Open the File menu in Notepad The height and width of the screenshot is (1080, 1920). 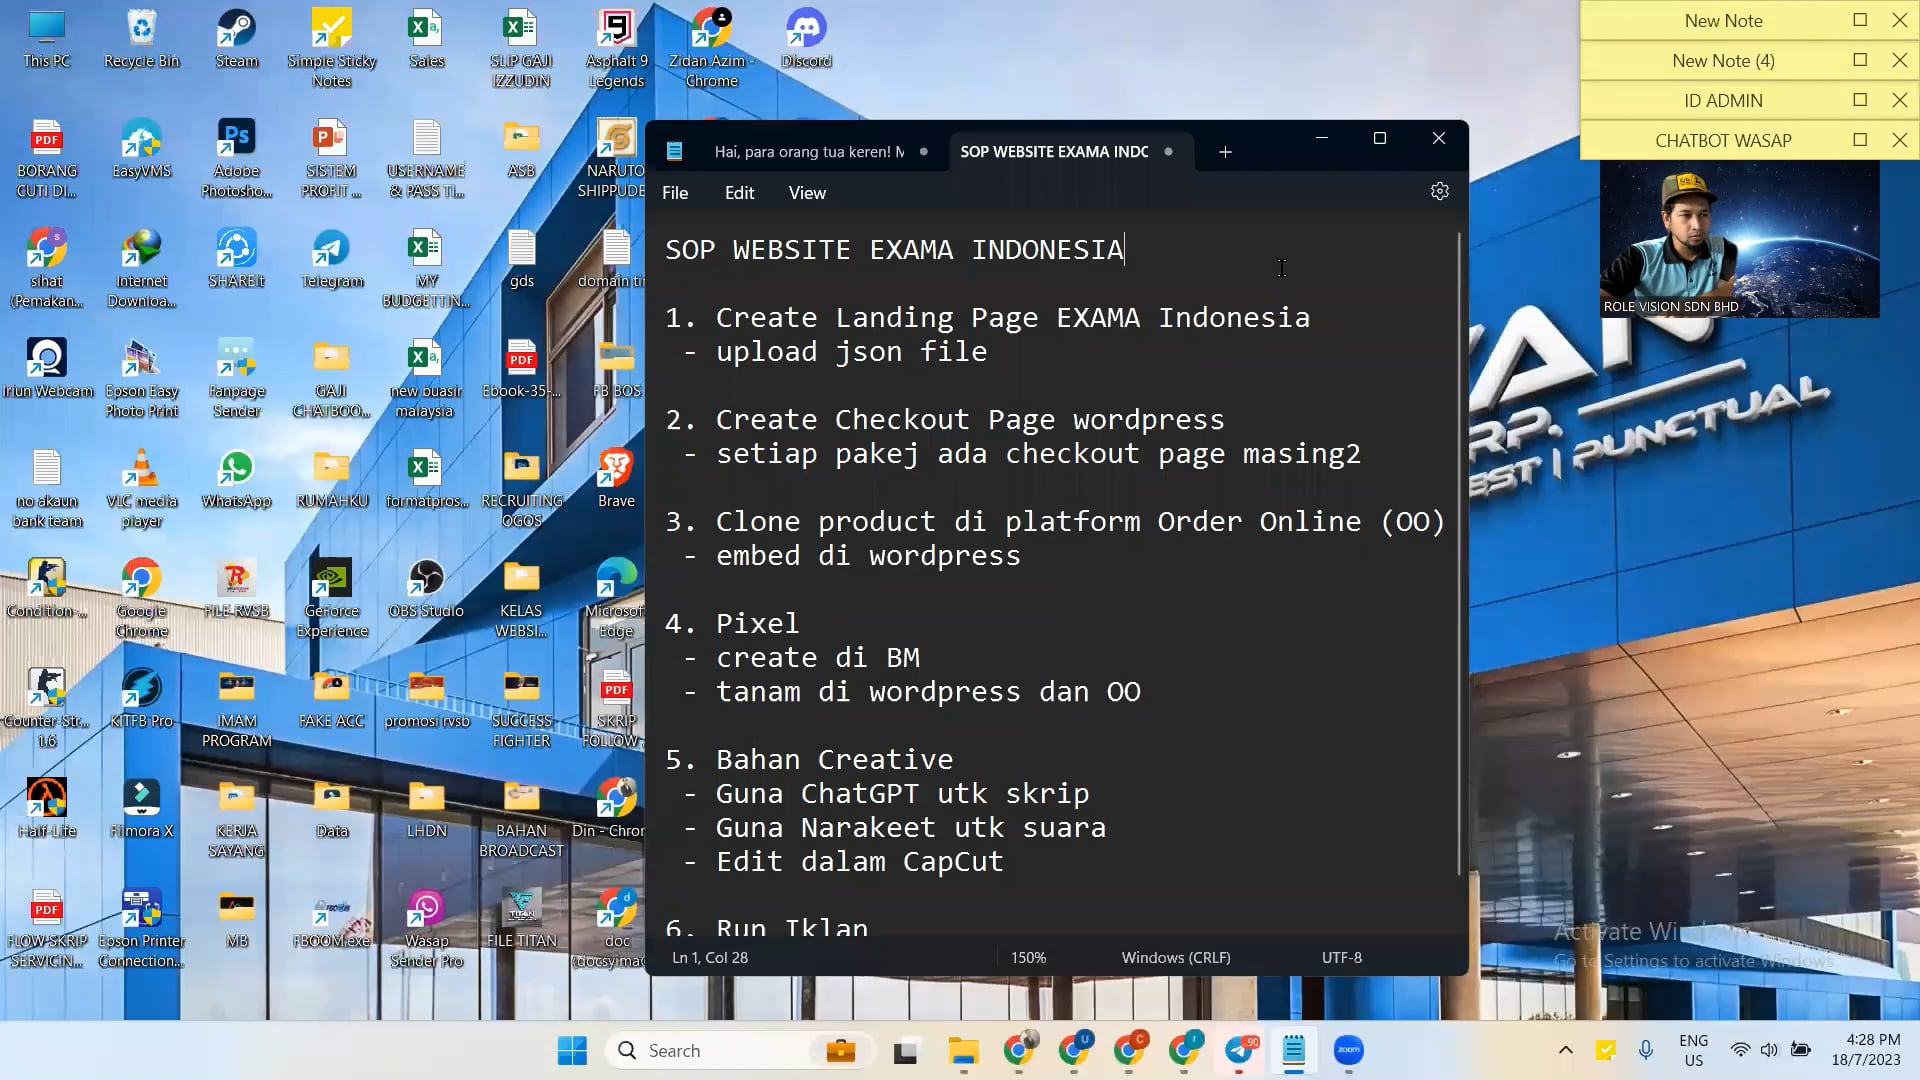tap(675, 192)
